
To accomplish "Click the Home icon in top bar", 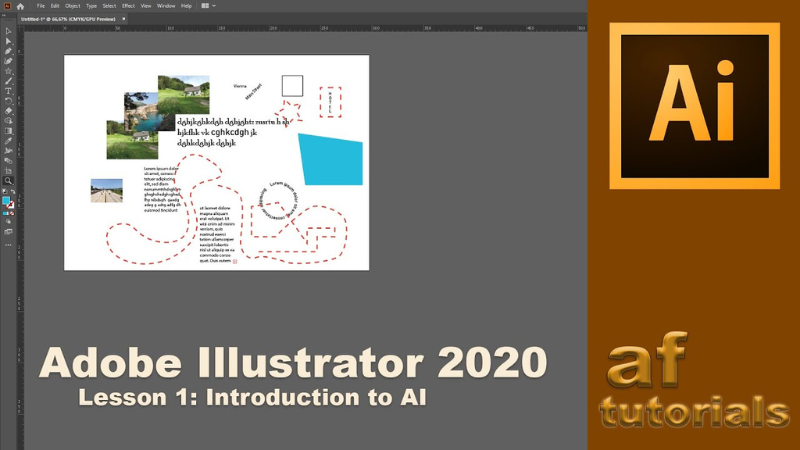I will pyautogui.click(x=20, y=6).
